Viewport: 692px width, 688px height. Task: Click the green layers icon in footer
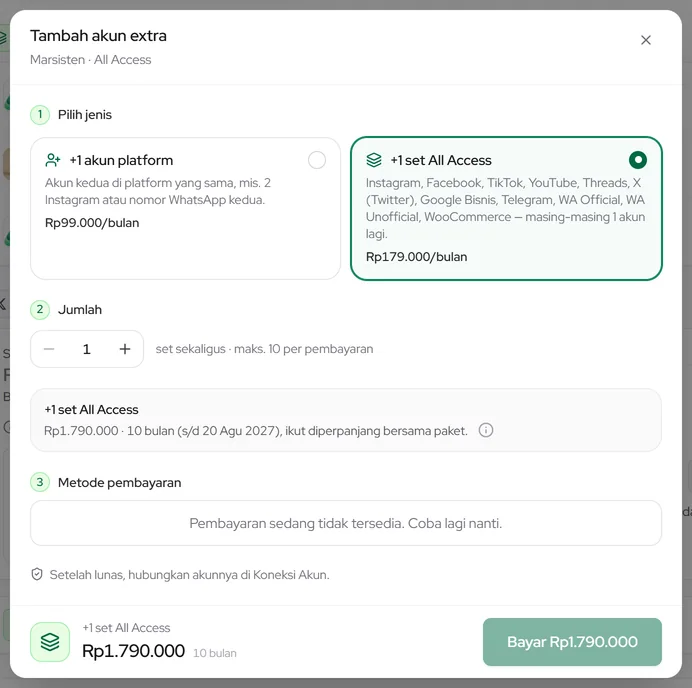50,642
